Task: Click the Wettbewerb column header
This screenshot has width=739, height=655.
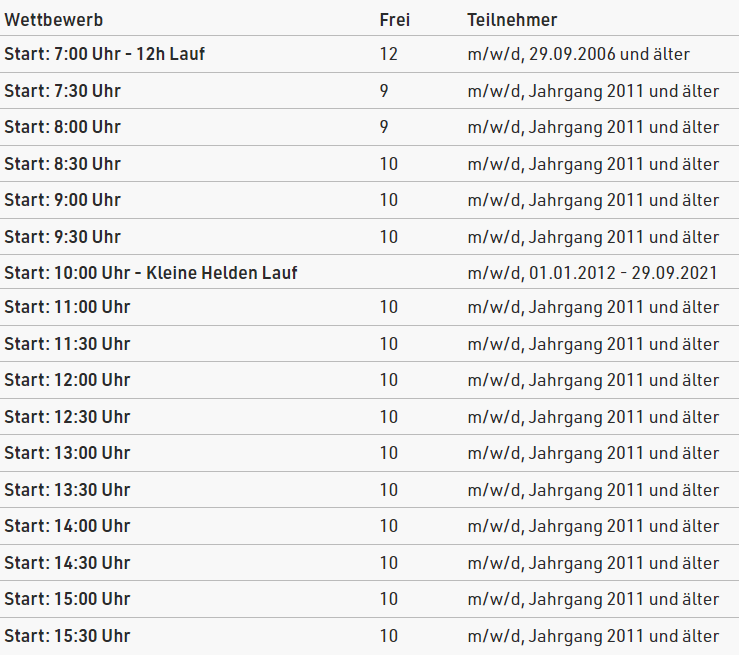Action: point(54,20)
